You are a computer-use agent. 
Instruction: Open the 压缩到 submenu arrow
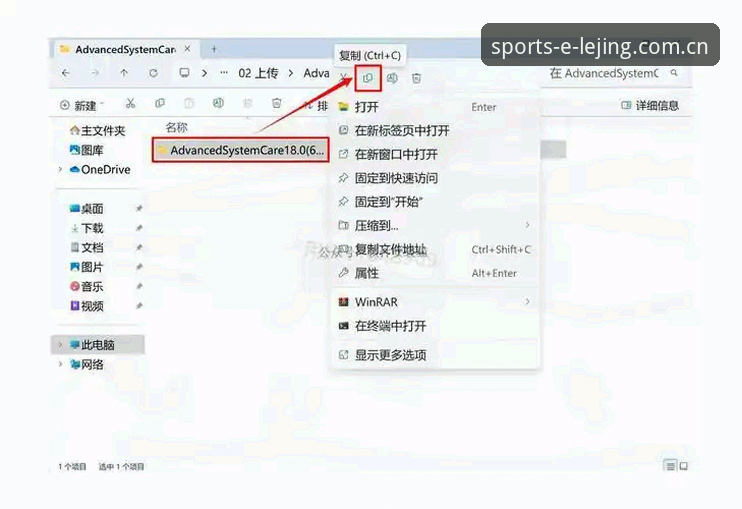pos(527,226)
